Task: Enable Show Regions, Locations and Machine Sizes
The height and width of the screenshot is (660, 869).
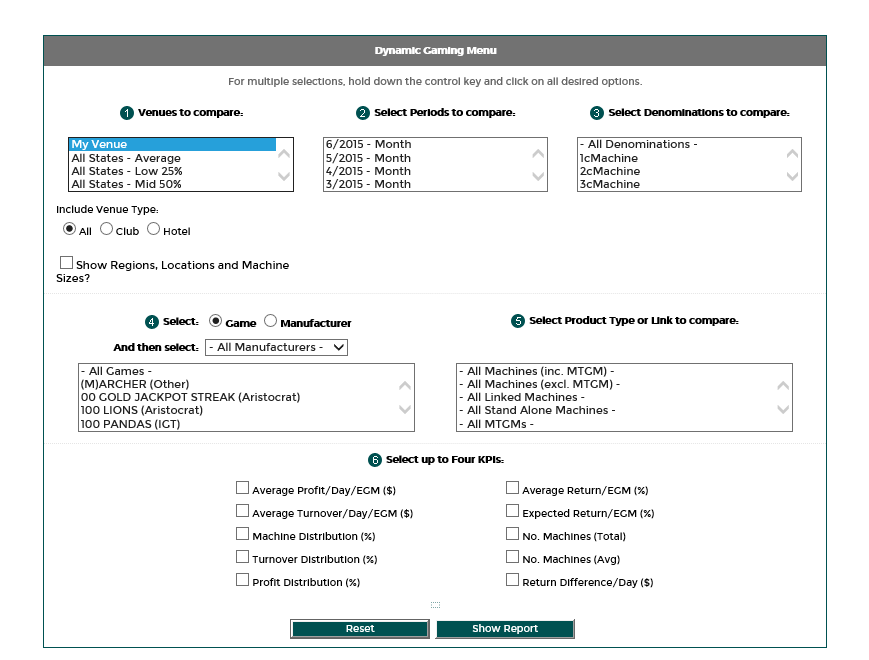Action: [67, 263]
